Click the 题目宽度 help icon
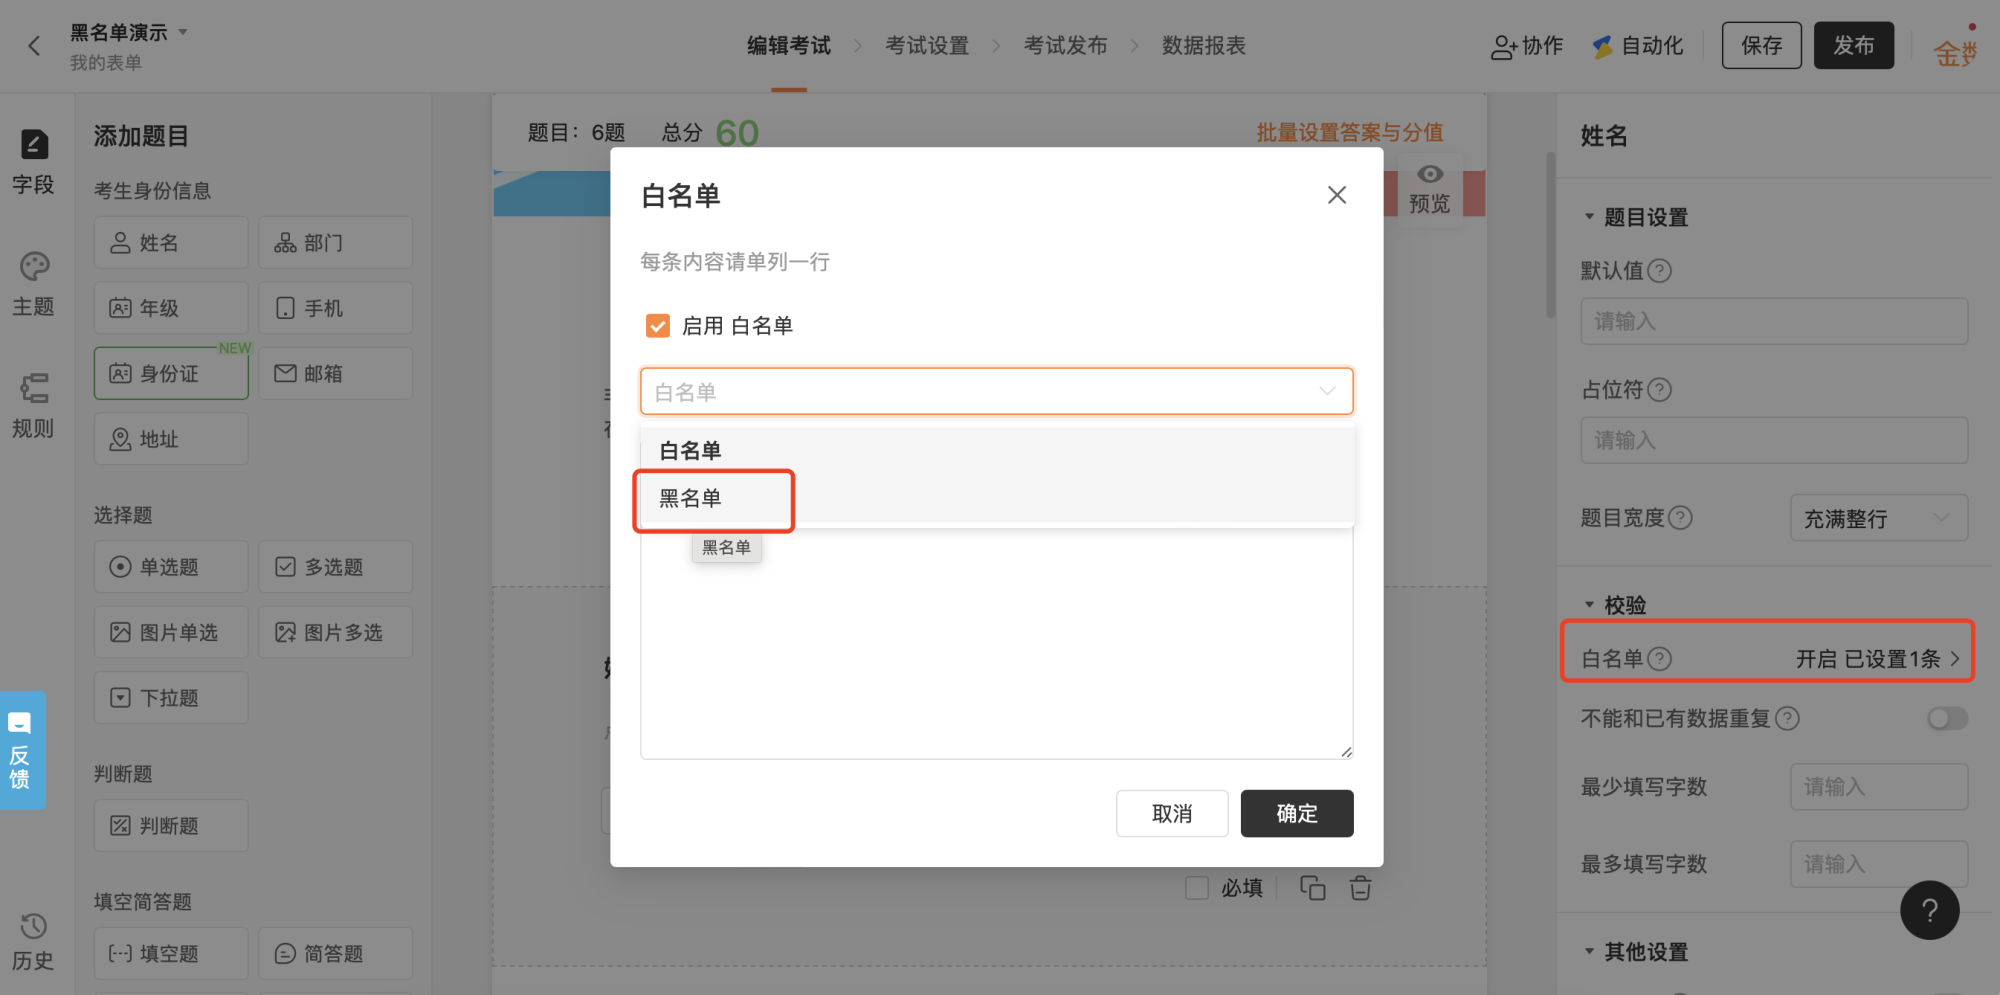 1681,518
